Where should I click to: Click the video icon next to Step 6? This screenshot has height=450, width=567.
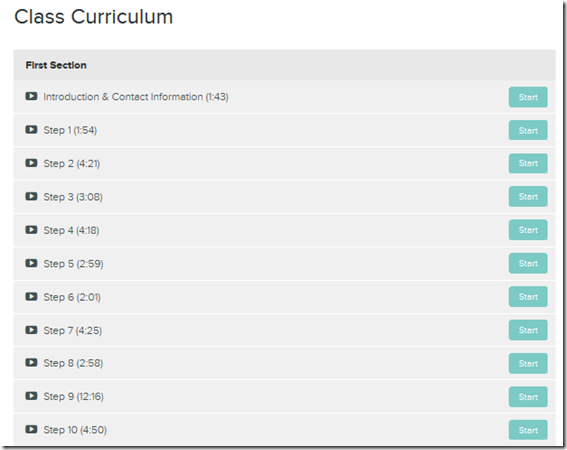tap(31, 297)
